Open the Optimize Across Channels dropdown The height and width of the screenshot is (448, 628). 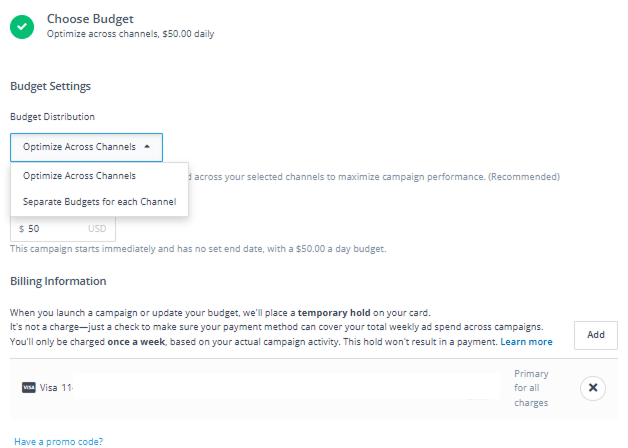coord(86,147)
